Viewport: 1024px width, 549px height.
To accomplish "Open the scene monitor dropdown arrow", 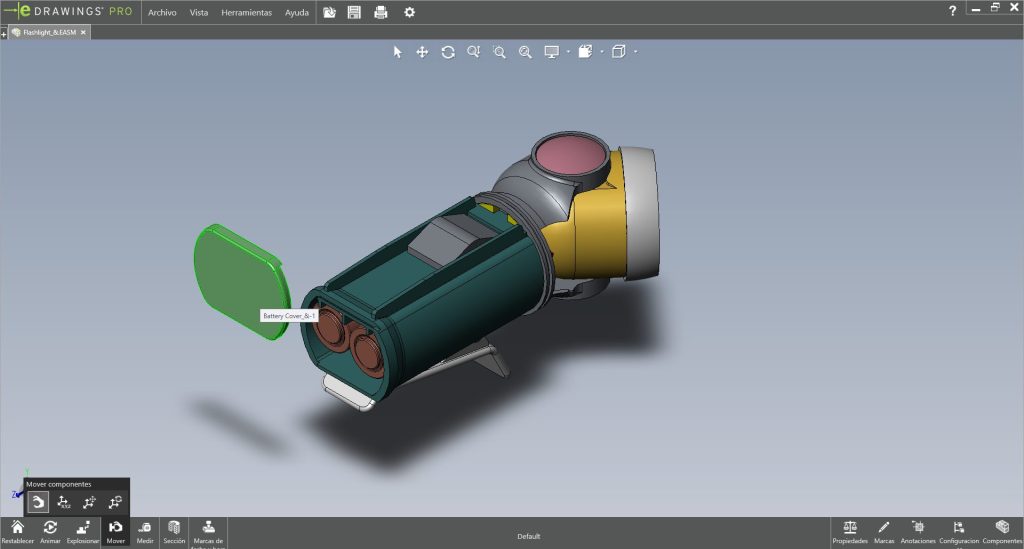I will (x=568, y=52).
